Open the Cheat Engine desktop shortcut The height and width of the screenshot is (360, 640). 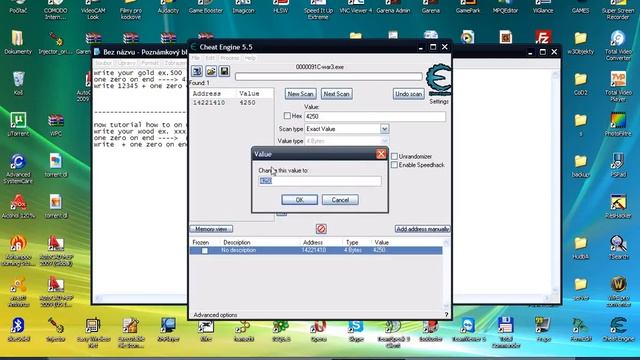point(618,329)
